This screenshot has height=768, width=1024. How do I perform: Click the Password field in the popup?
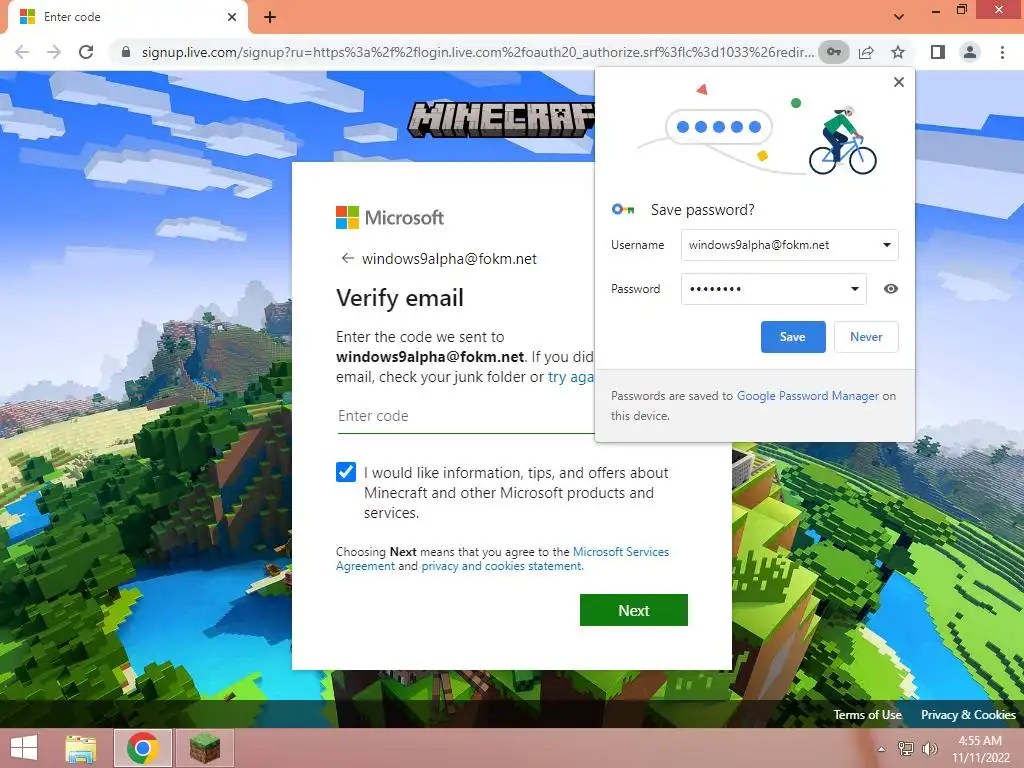pos(774,289)
